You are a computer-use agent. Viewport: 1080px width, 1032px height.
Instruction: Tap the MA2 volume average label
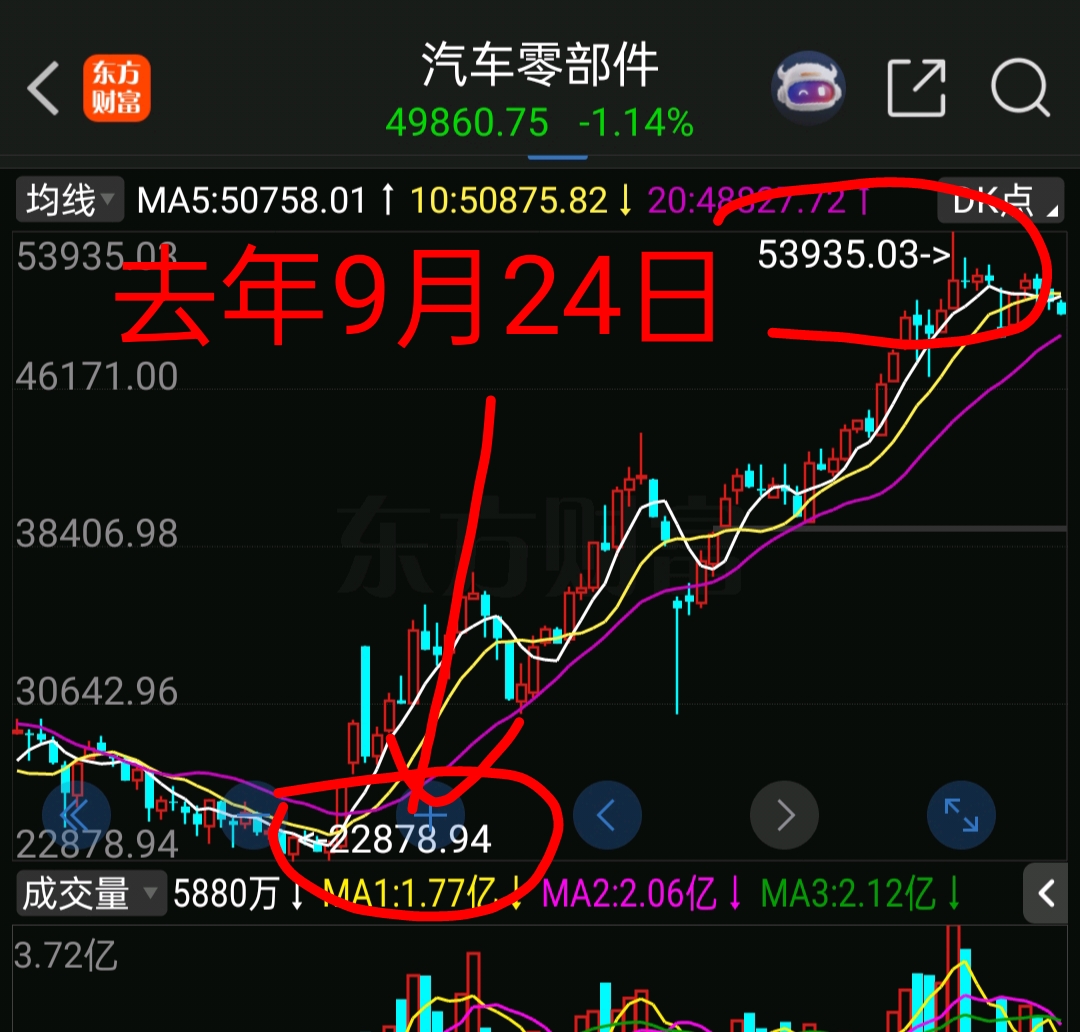[x=629, y=894]
